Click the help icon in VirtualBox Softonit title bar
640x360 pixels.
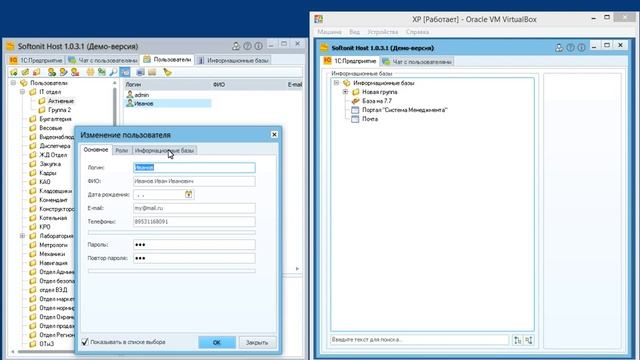tap(570, 48)
